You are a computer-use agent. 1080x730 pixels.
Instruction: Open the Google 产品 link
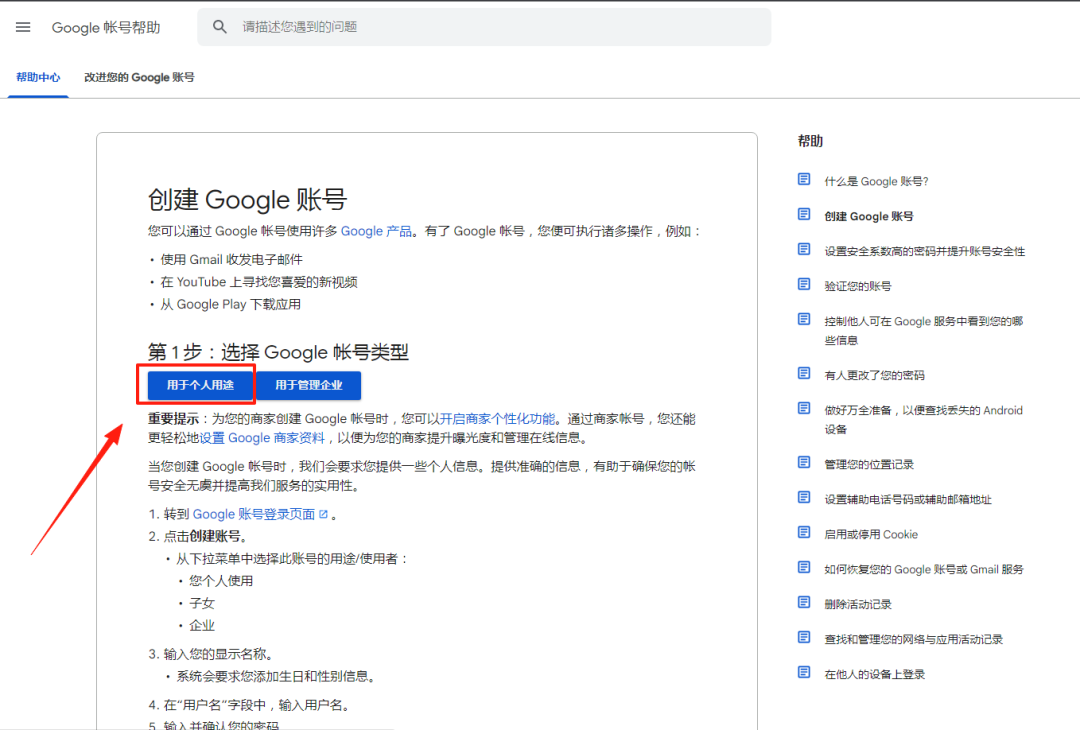point(376,231)
